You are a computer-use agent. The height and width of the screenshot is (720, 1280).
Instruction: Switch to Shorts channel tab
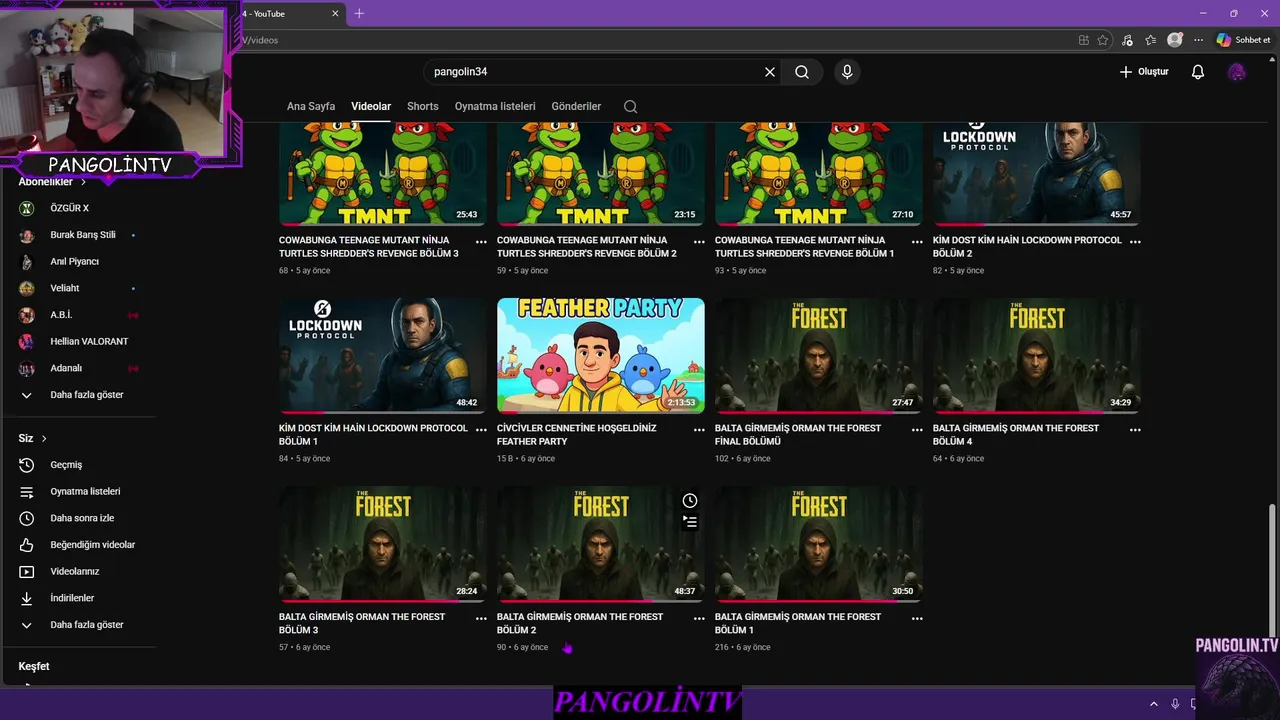point(423,106)
